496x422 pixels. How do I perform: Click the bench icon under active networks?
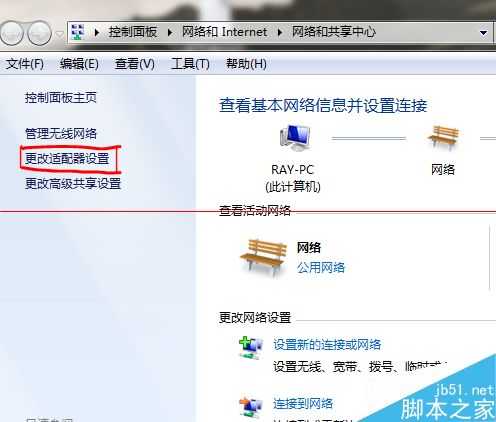pyautogui.click(x=263, y=257)
